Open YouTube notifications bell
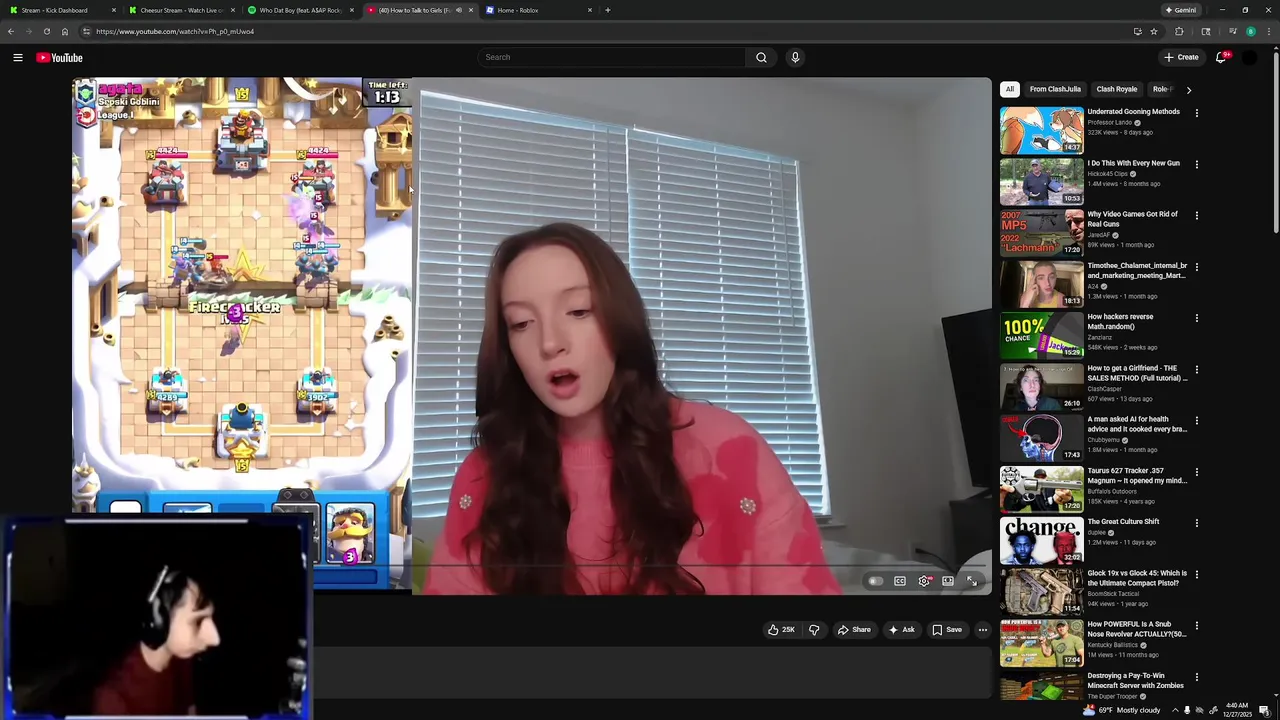The width and height of the screenshot is (1280, 720). (x=1221, y=57)
